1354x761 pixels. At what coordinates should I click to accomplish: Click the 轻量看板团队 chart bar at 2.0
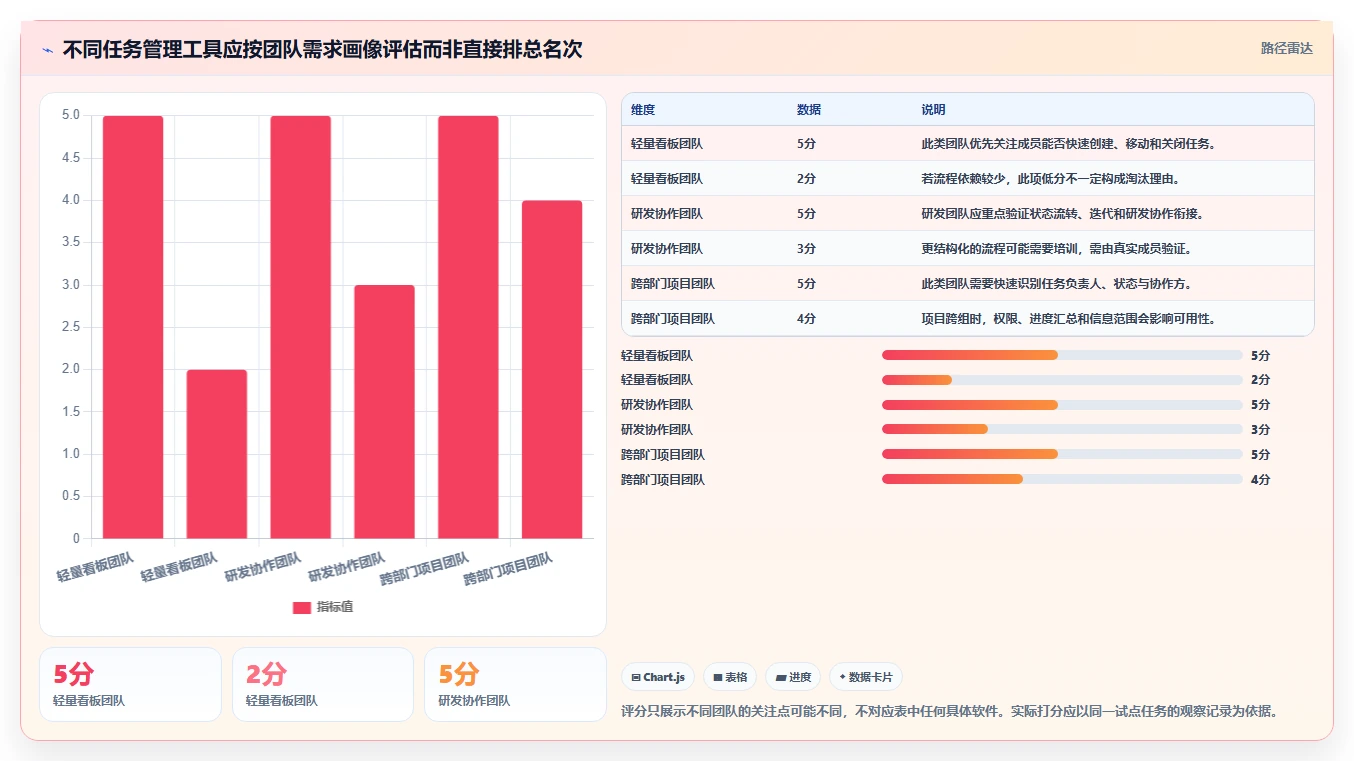click(x=217, y=454)
